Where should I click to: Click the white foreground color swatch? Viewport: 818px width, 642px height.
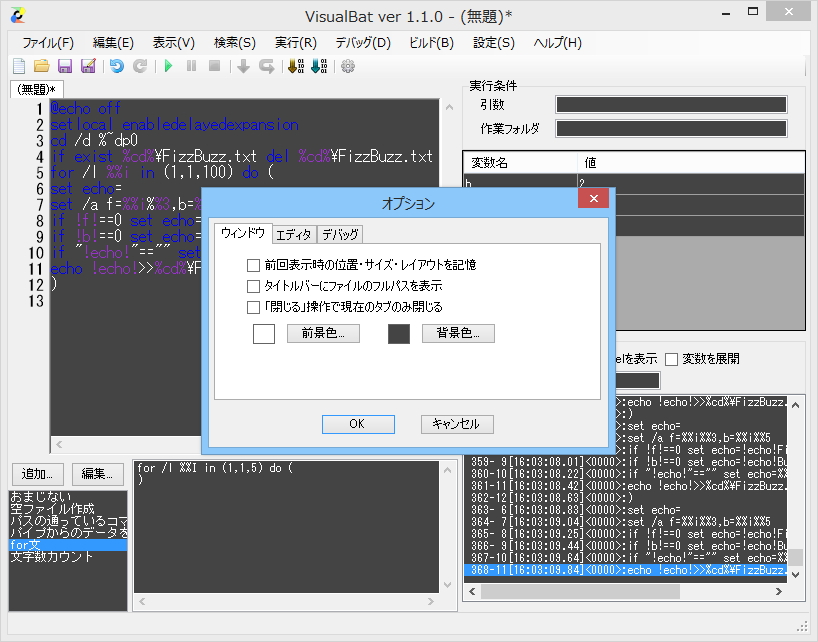(x=264, y=334)
